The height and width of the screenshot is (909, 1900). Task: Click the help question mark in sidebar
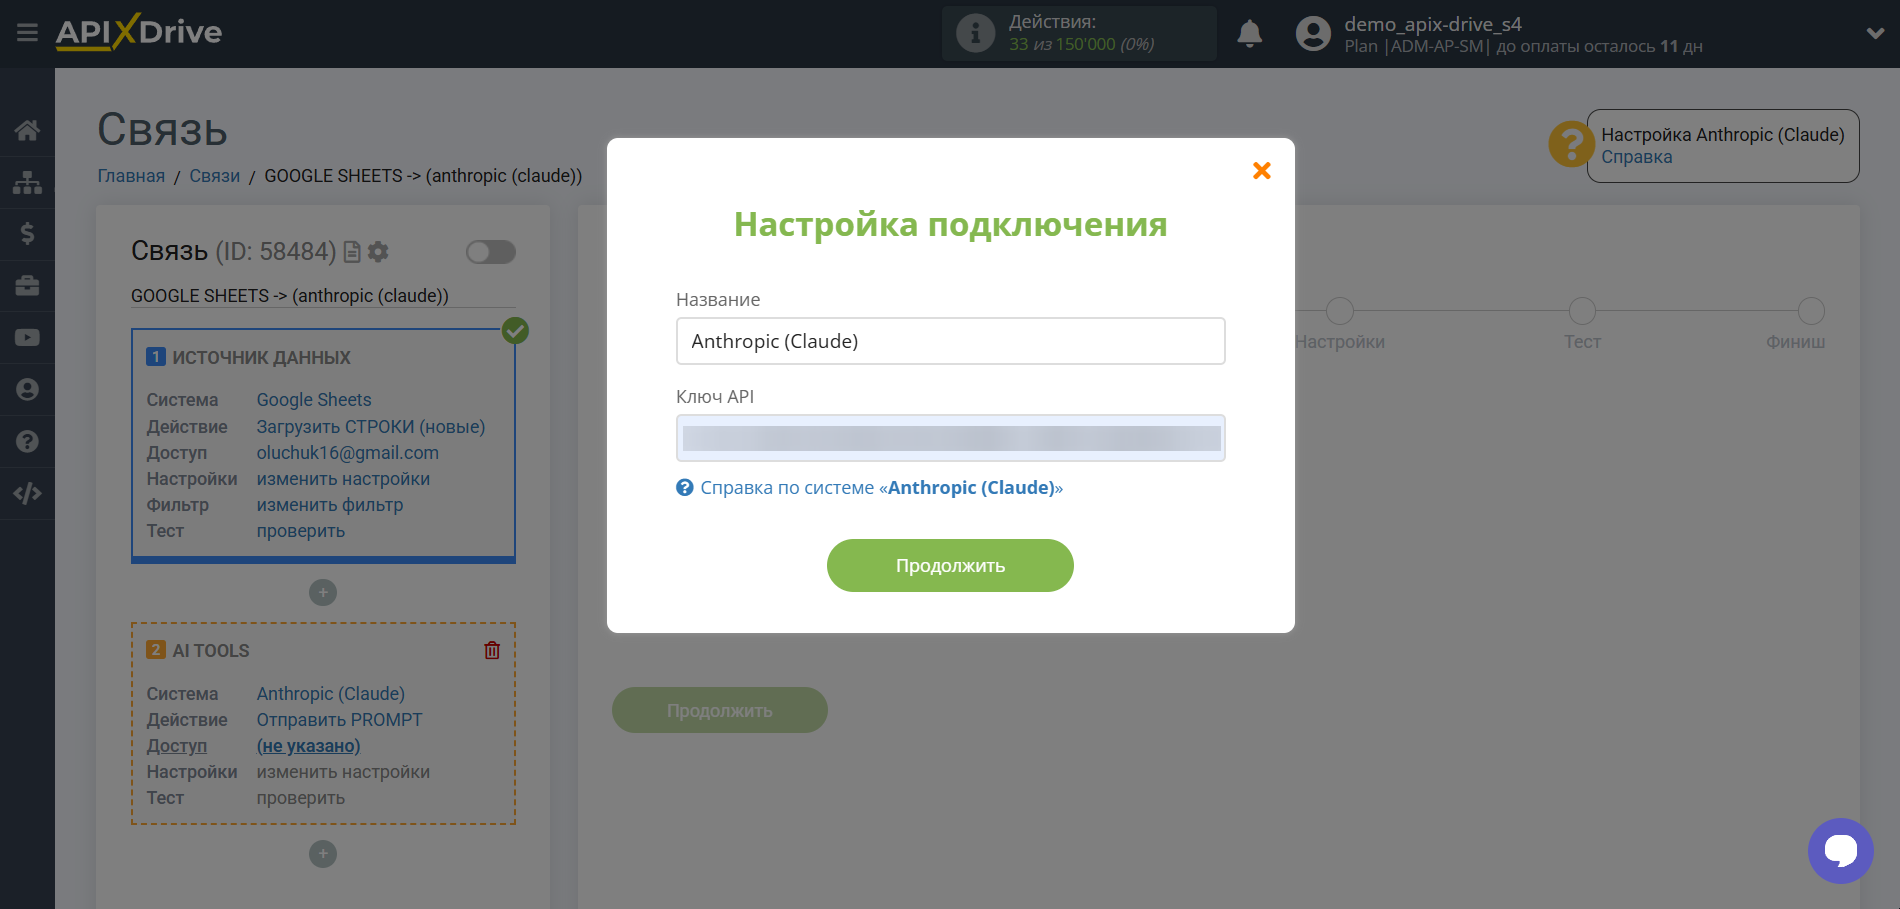pos(27,441)
